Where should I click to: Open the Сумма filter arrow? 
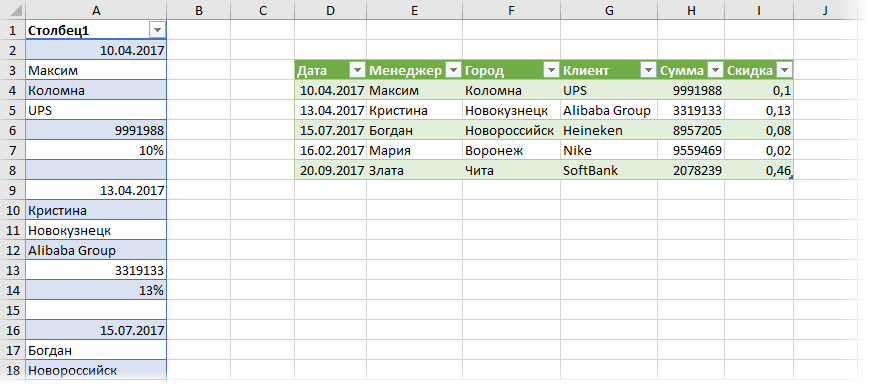(715, 70)
